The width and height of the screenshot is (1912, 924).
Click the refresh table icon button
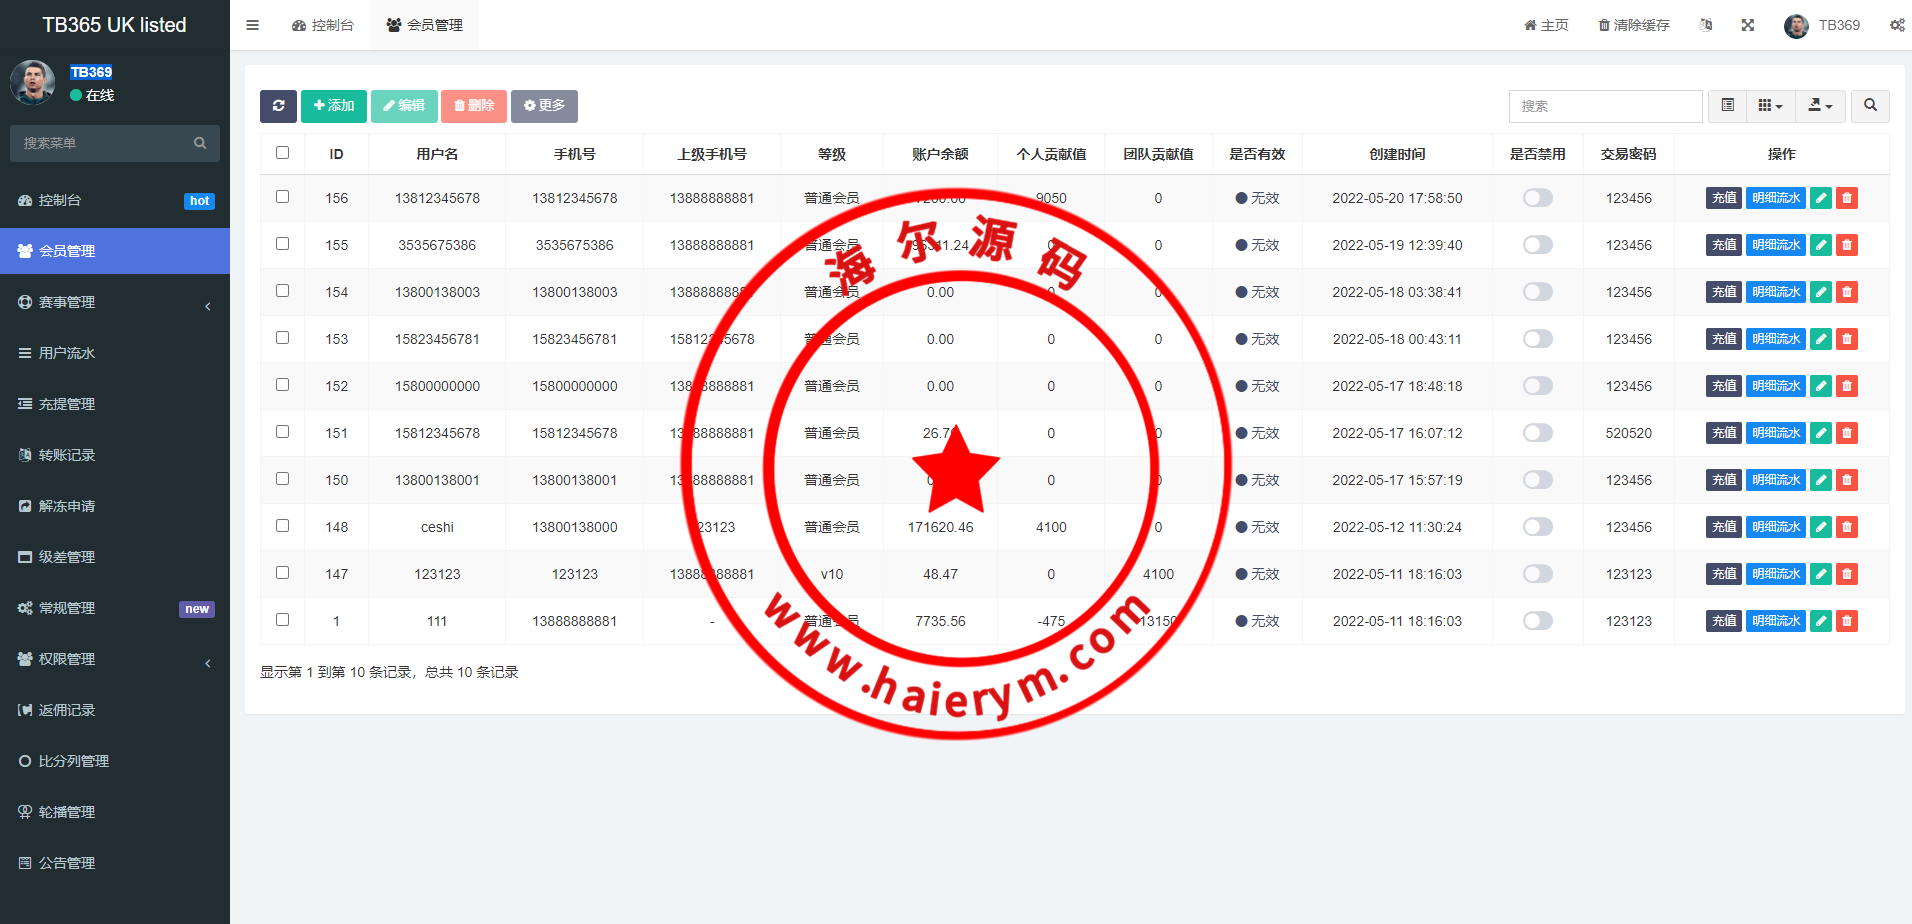pyautogui.click(x=278, y=106)
